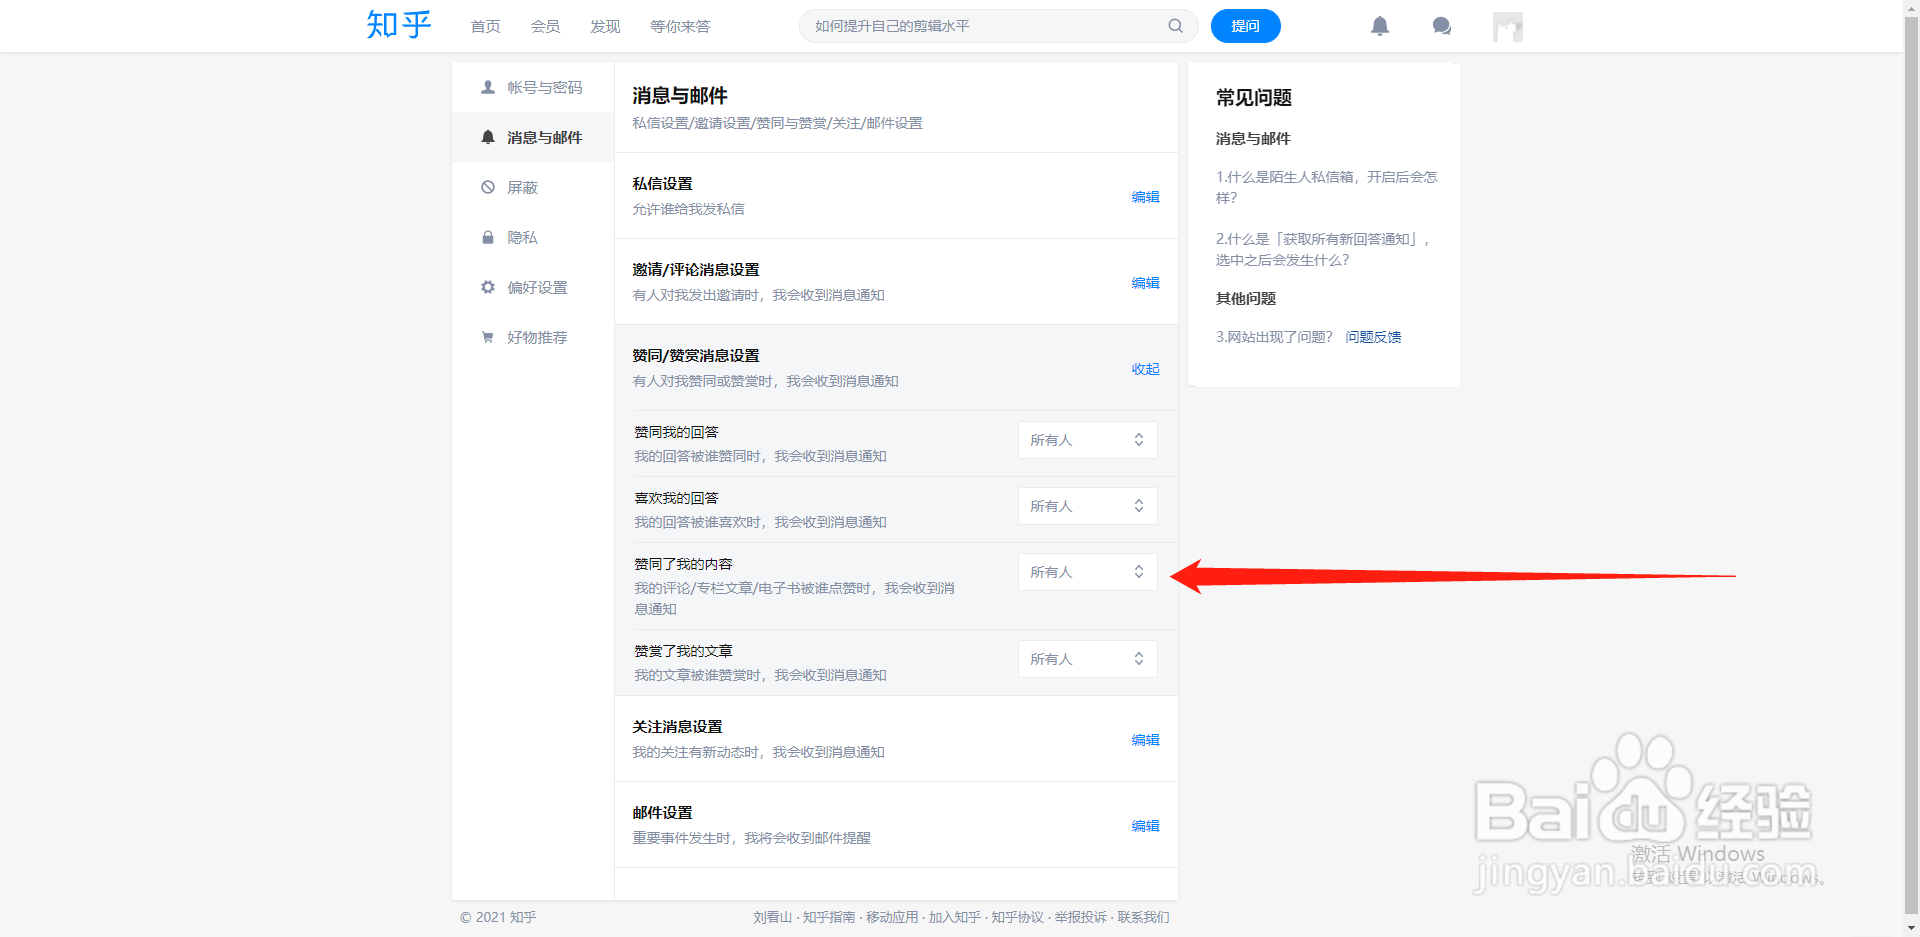Screen dimensions: 1920x937
Task: Open the 喜欢我的回答 audience dropdown
Action: (x=1087, y=506)
